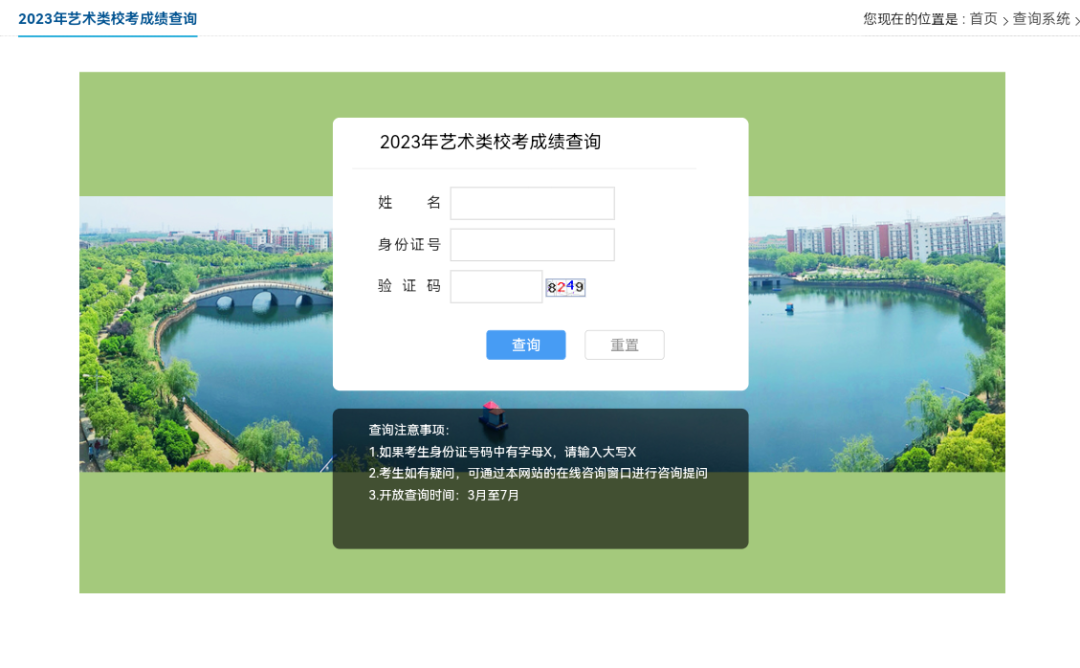Click the form title 2023年艺术类校考成绩查询
Image resolution: width=1080 pixels, height=668 pixels.
pos(490,142)
